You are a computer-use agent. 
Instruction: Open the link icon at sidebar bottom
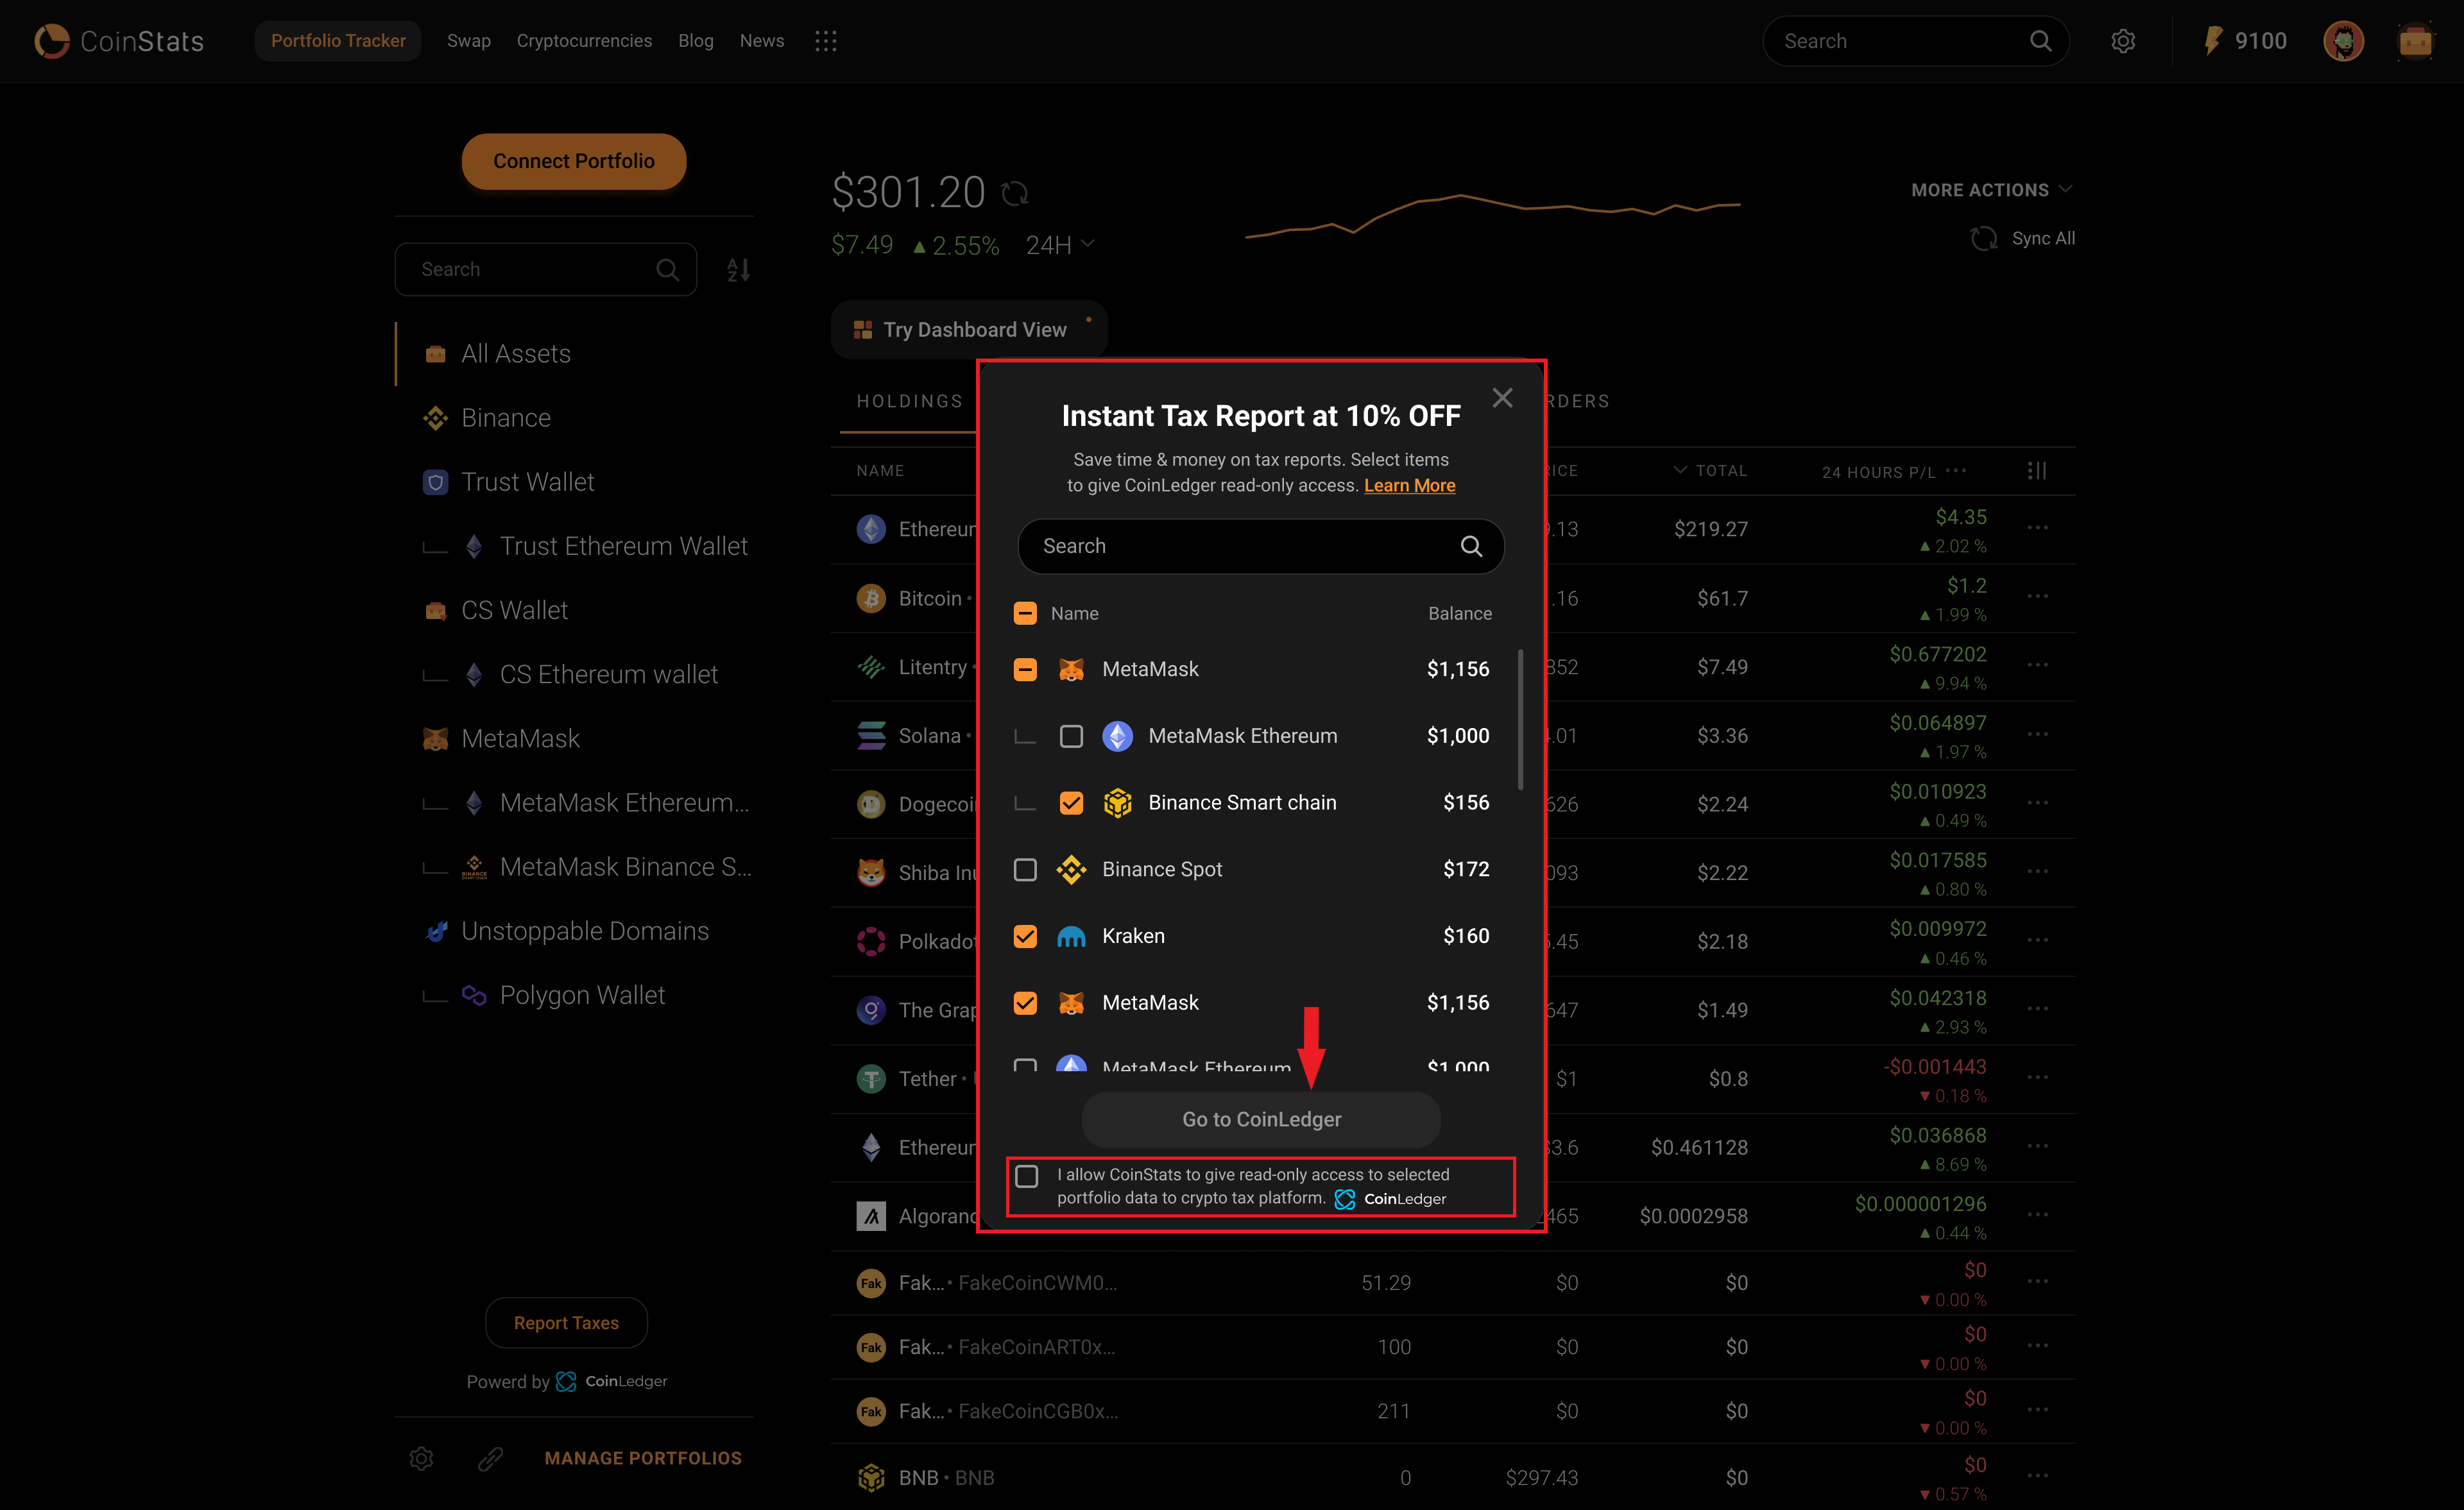[x=490, y=1458]
